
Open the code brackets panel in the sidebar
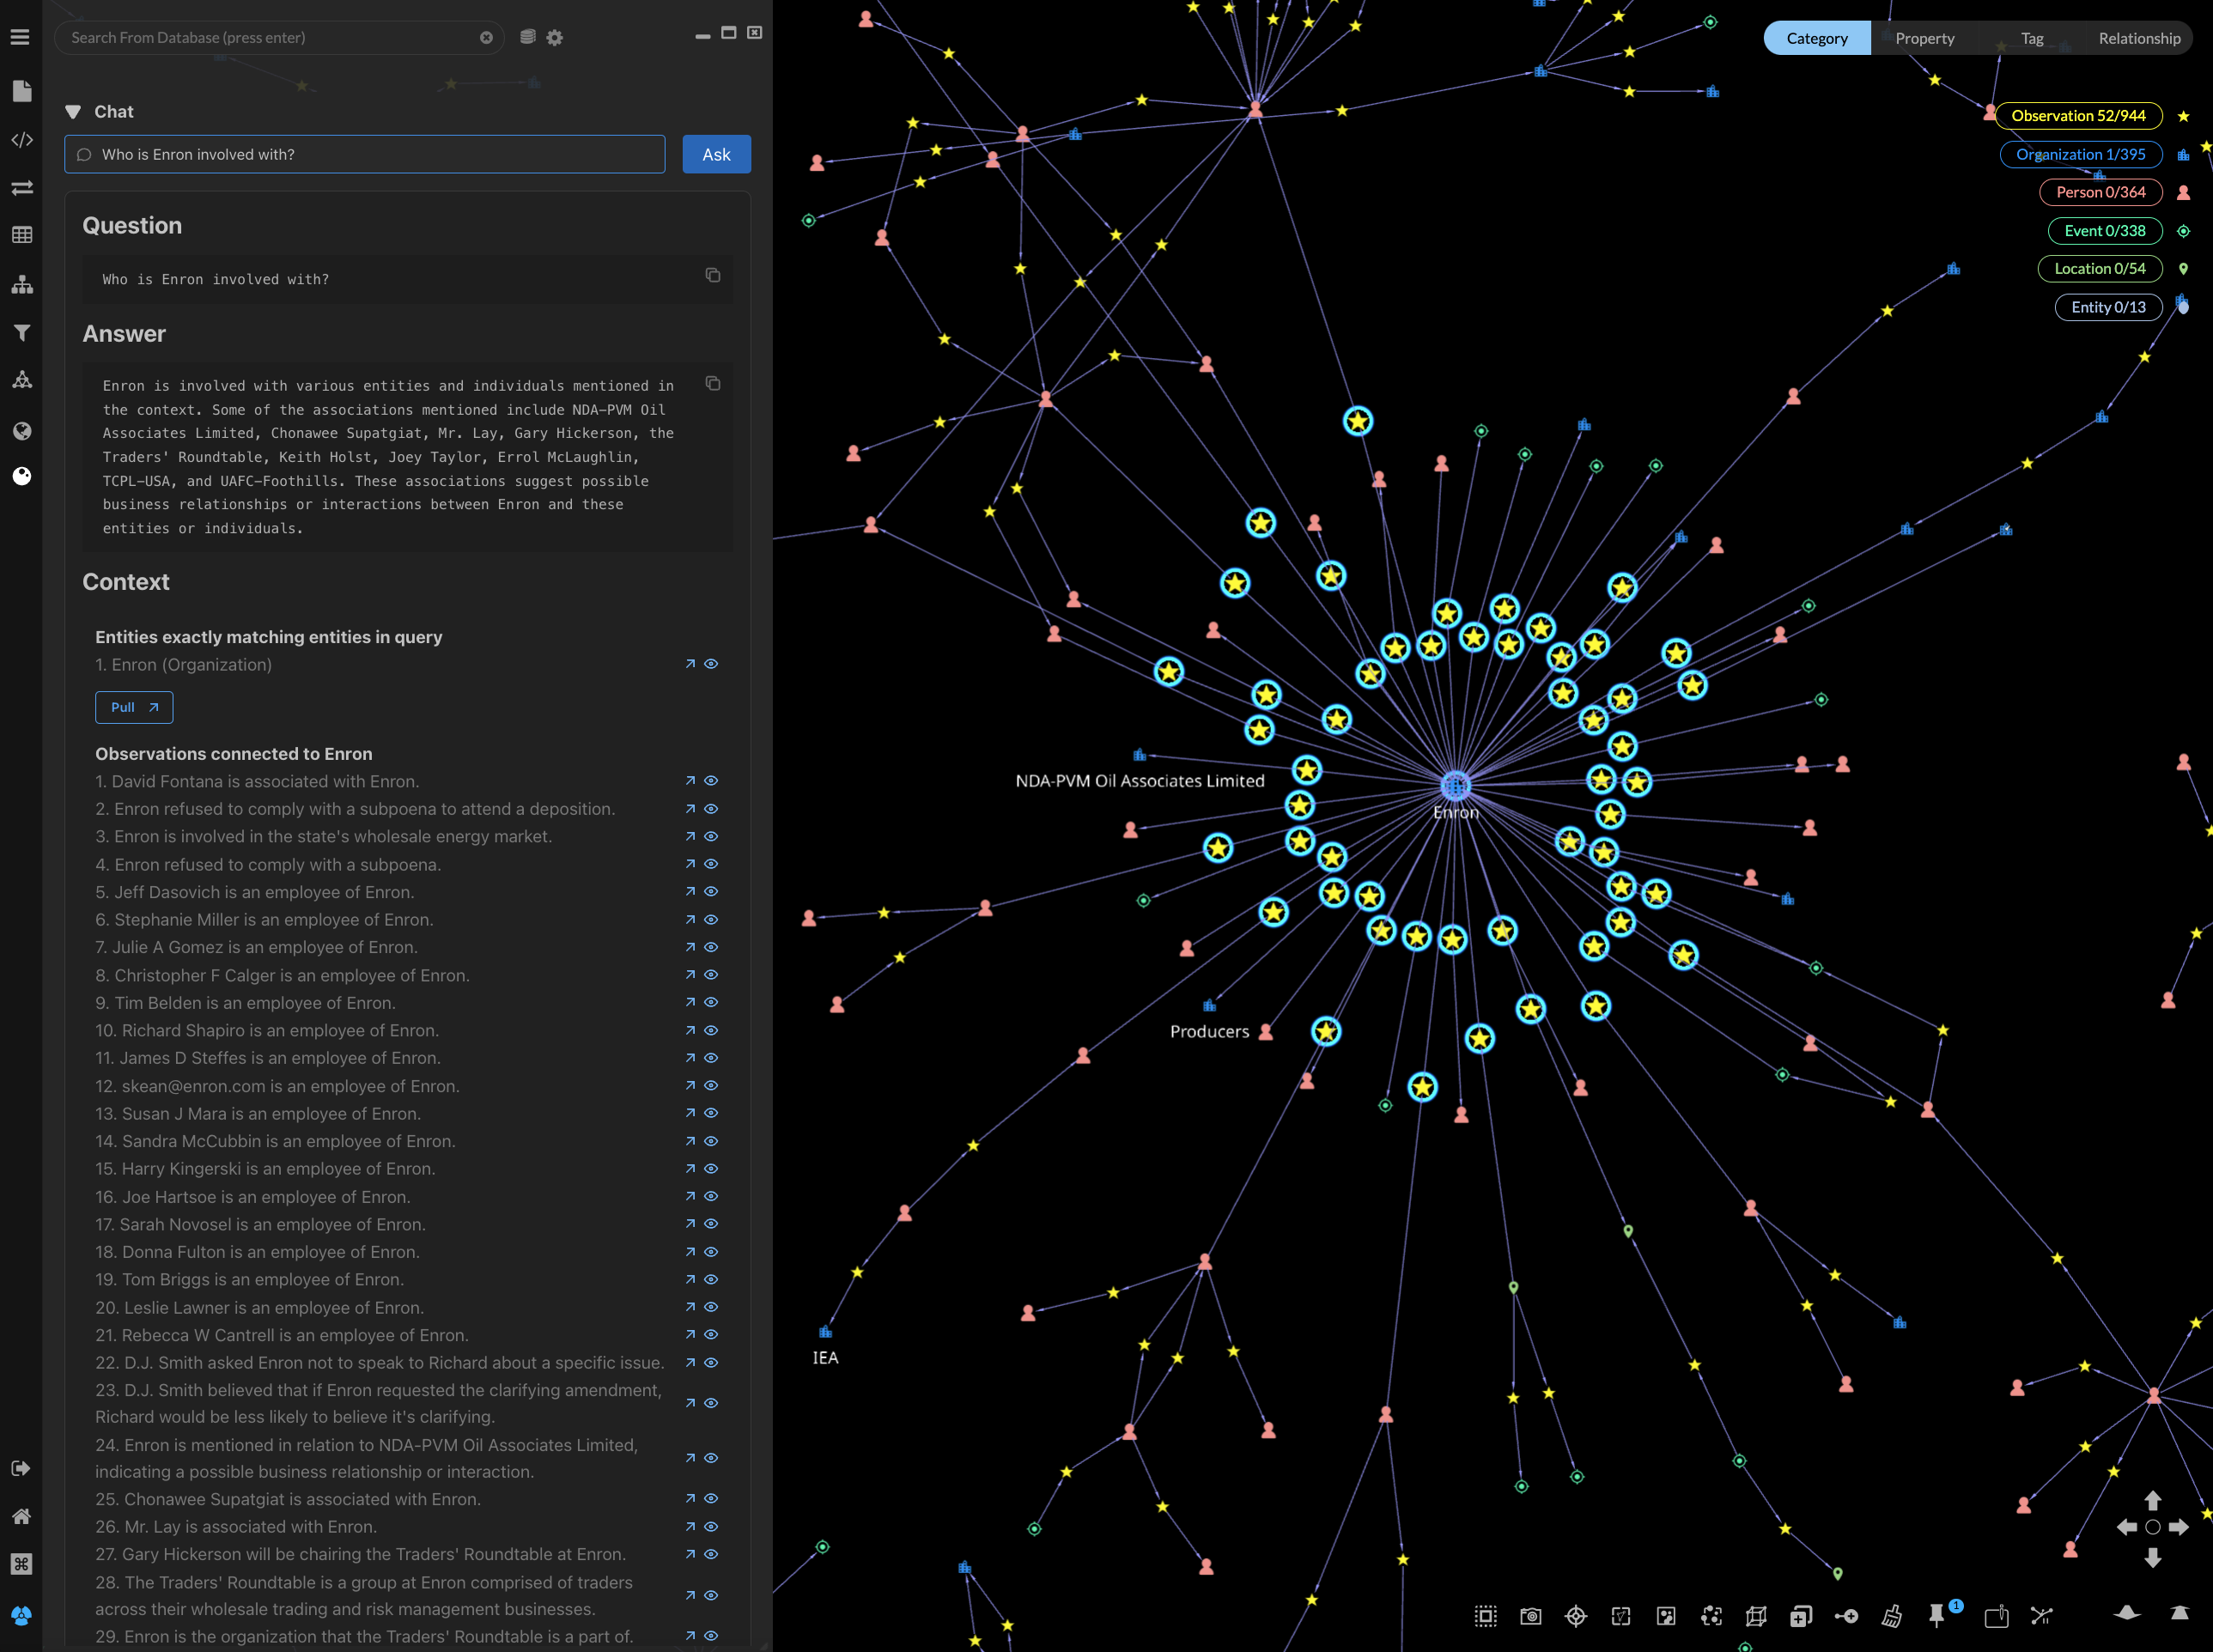[x=22, y=140]
